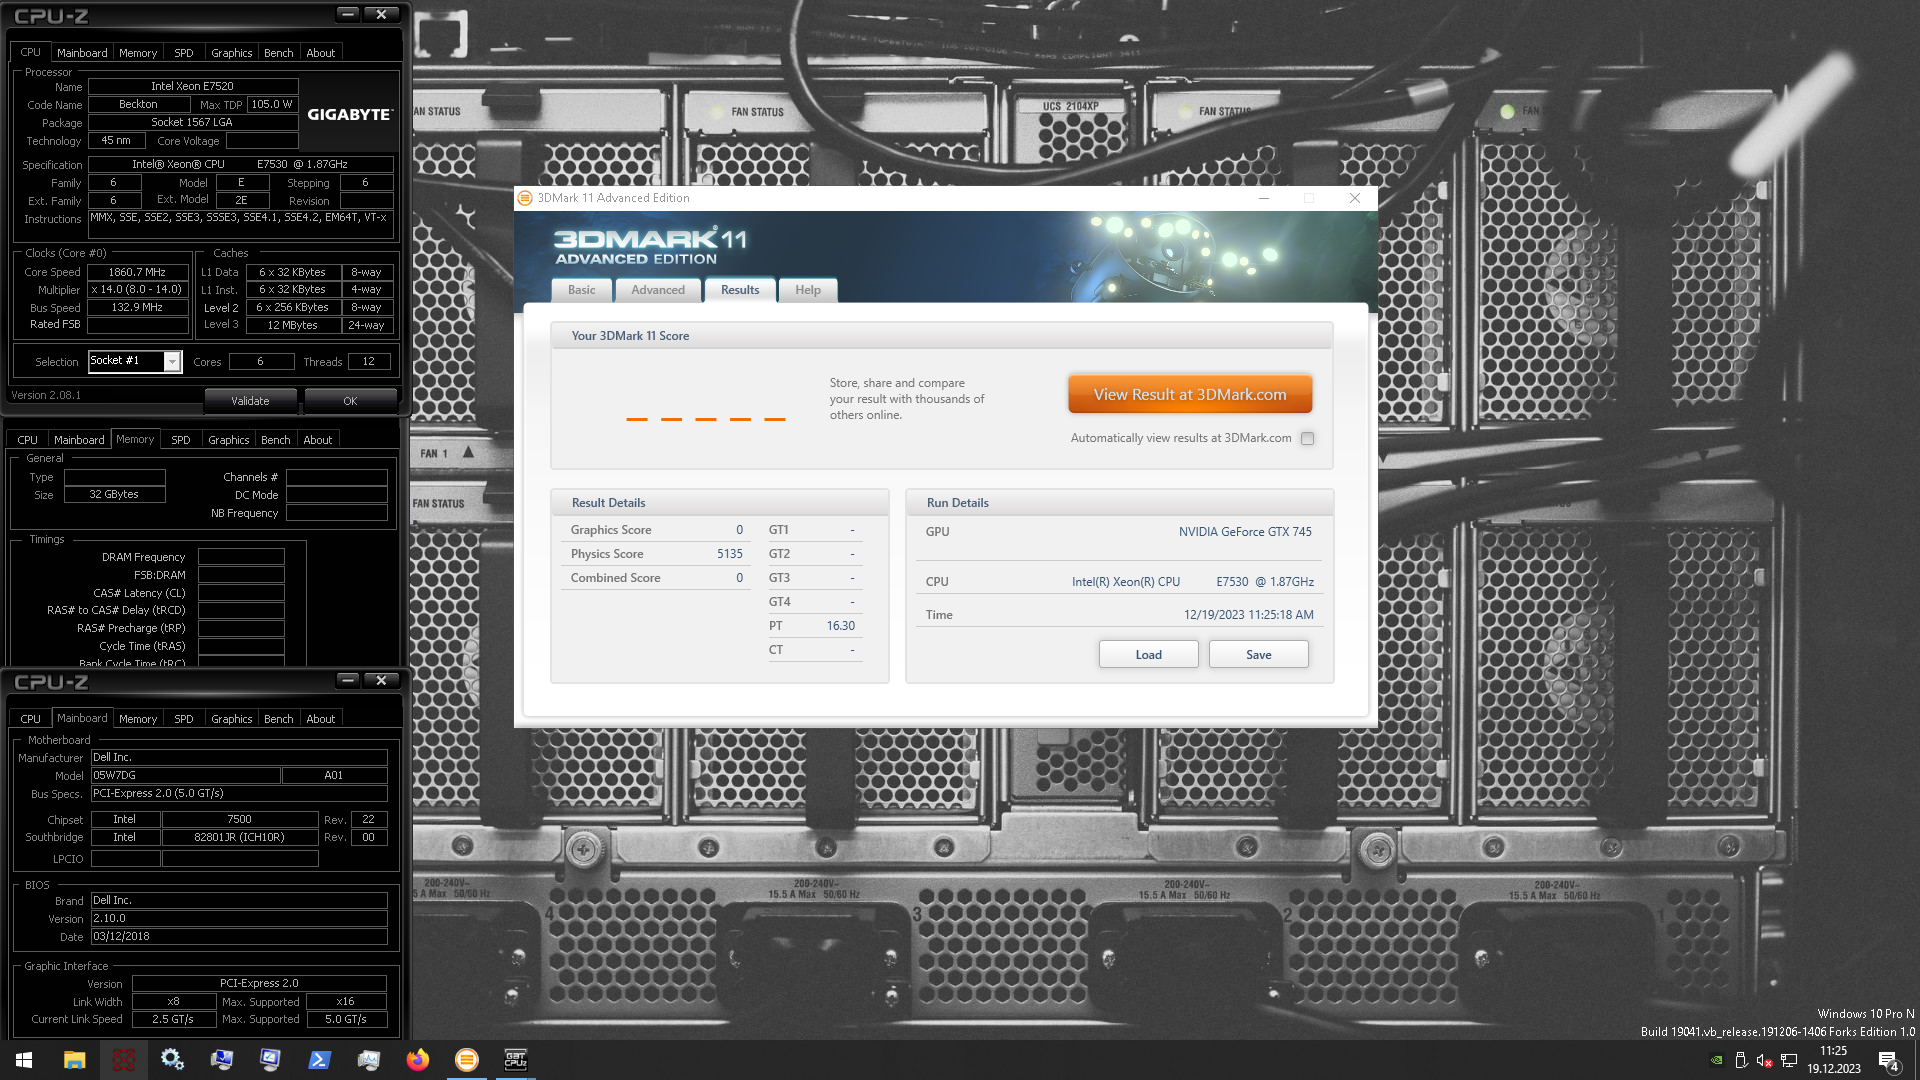Switch to Advanced tab in 3DMark 11

(x=658, y=290)
